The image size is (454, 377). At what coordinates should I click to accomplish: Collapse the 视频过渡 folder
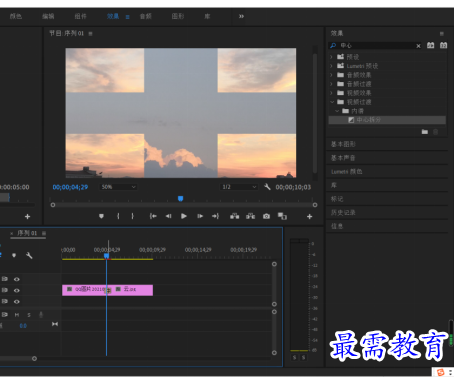coord(332,102)
